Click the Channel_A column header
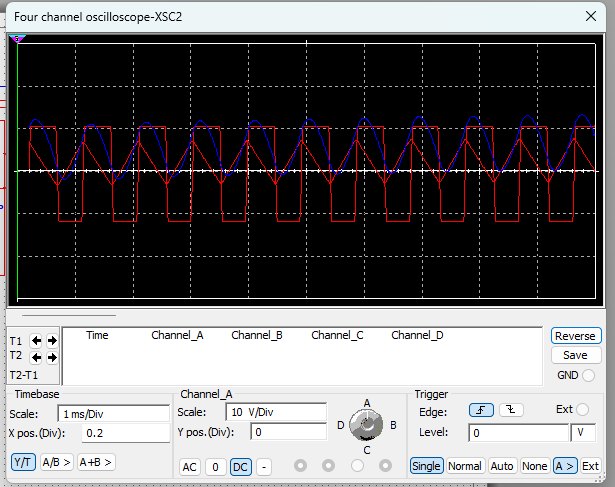 click(x=177, y=335)
